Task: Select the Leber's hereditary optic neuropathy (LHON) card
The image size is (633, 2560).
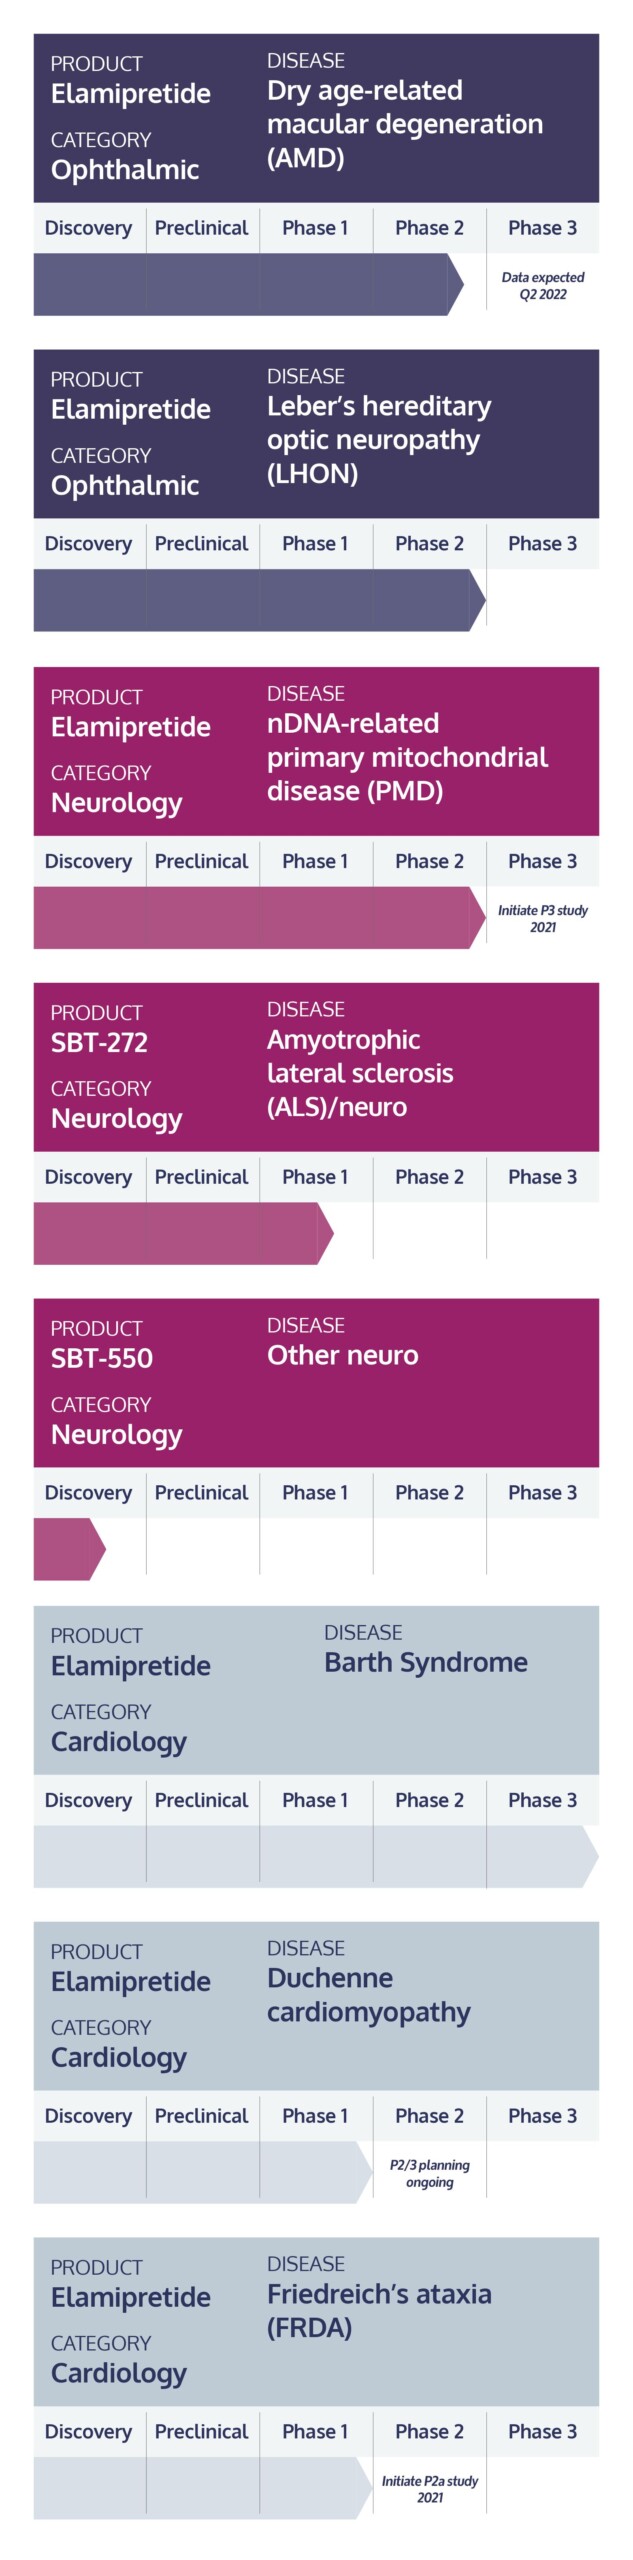Action: coord(316,434)
